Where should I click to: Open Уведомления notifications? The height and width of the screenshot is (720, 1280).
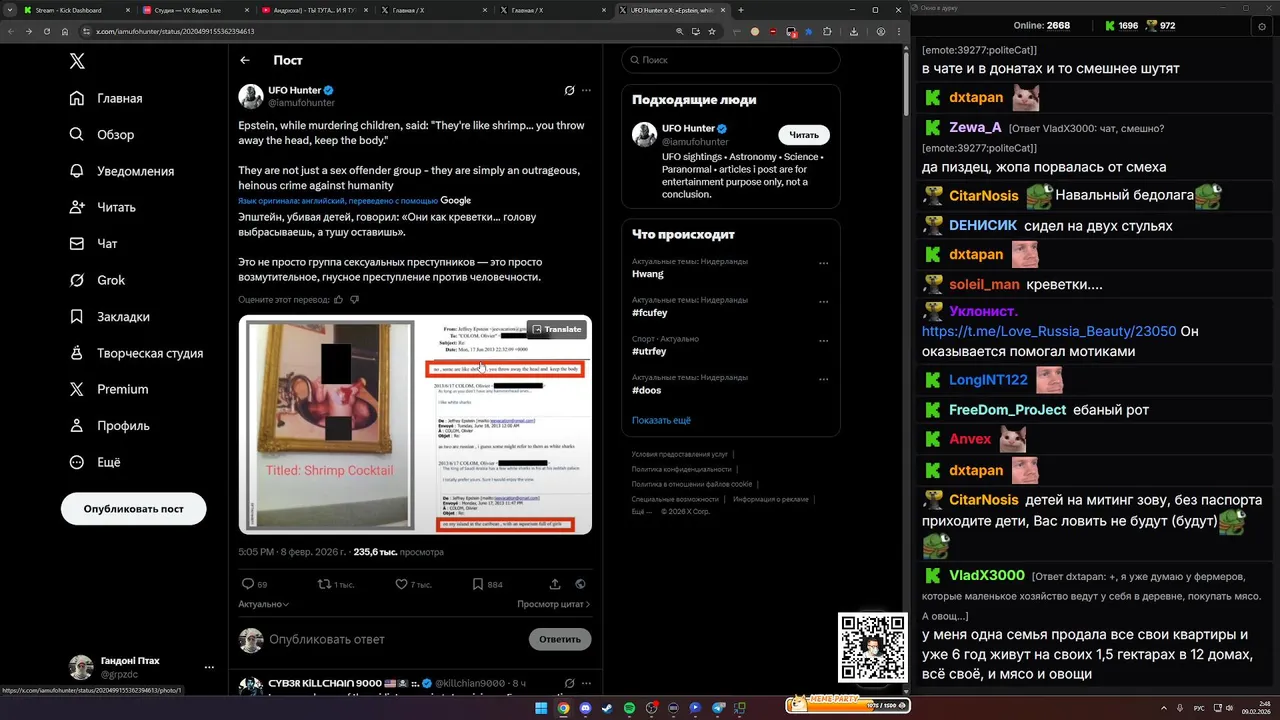coord(122,171)
